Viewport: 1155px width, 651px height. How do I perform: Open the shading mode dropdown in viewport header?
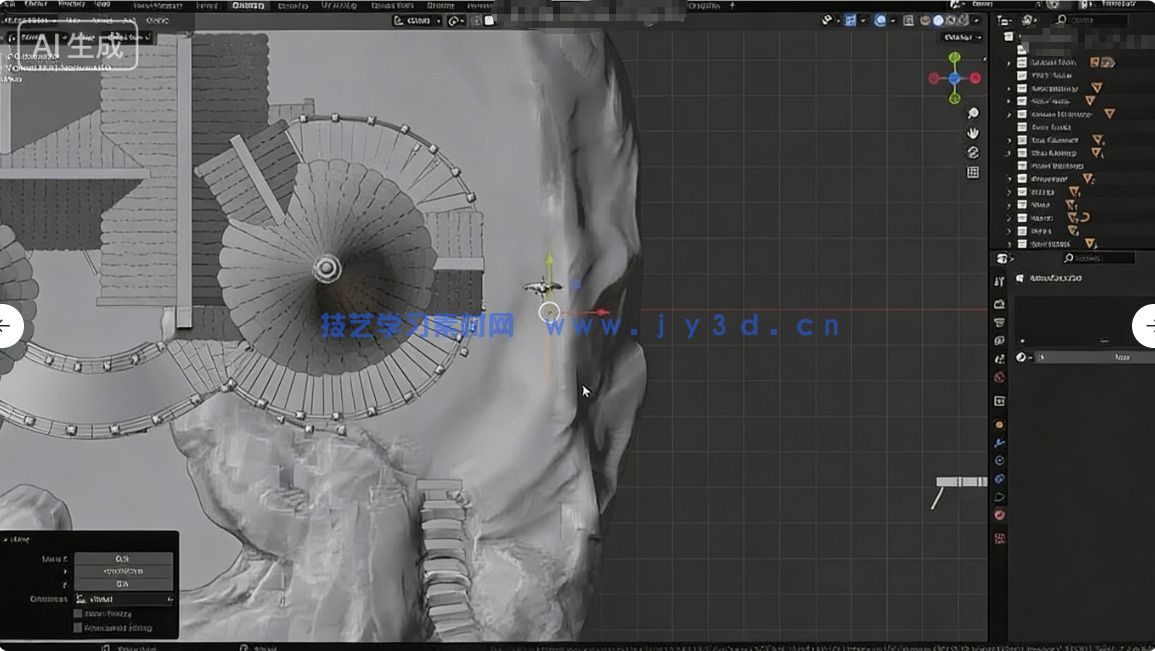tap(976, 19)
